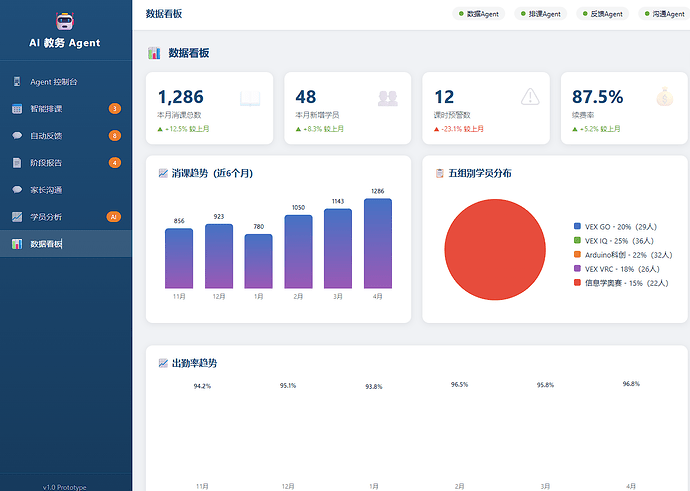Open 学员分析 page
The height and width of the screenshot is (491, 690).
66,217
